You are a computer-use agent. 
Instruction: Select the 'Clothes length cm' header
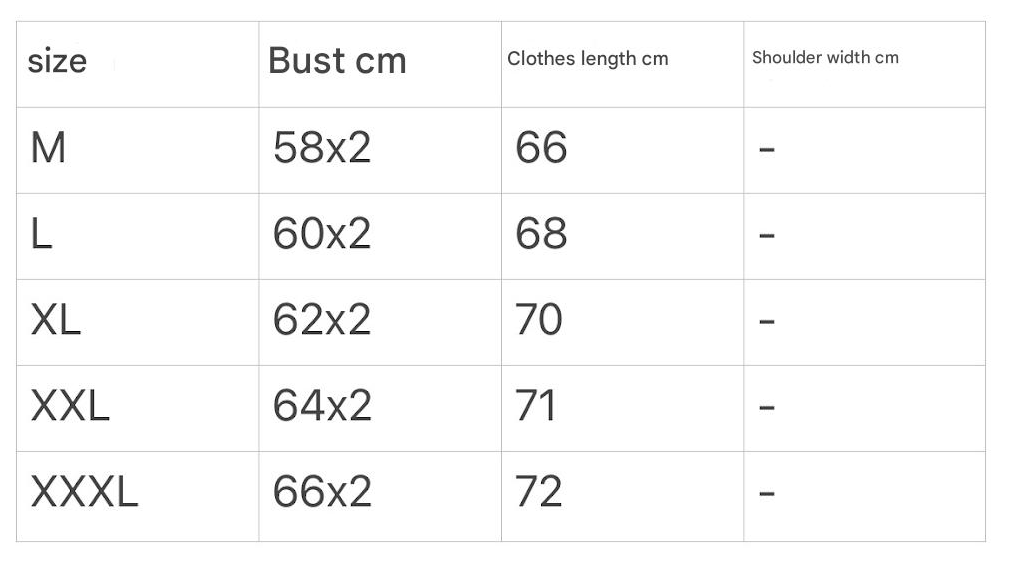(x=587, y=59)
